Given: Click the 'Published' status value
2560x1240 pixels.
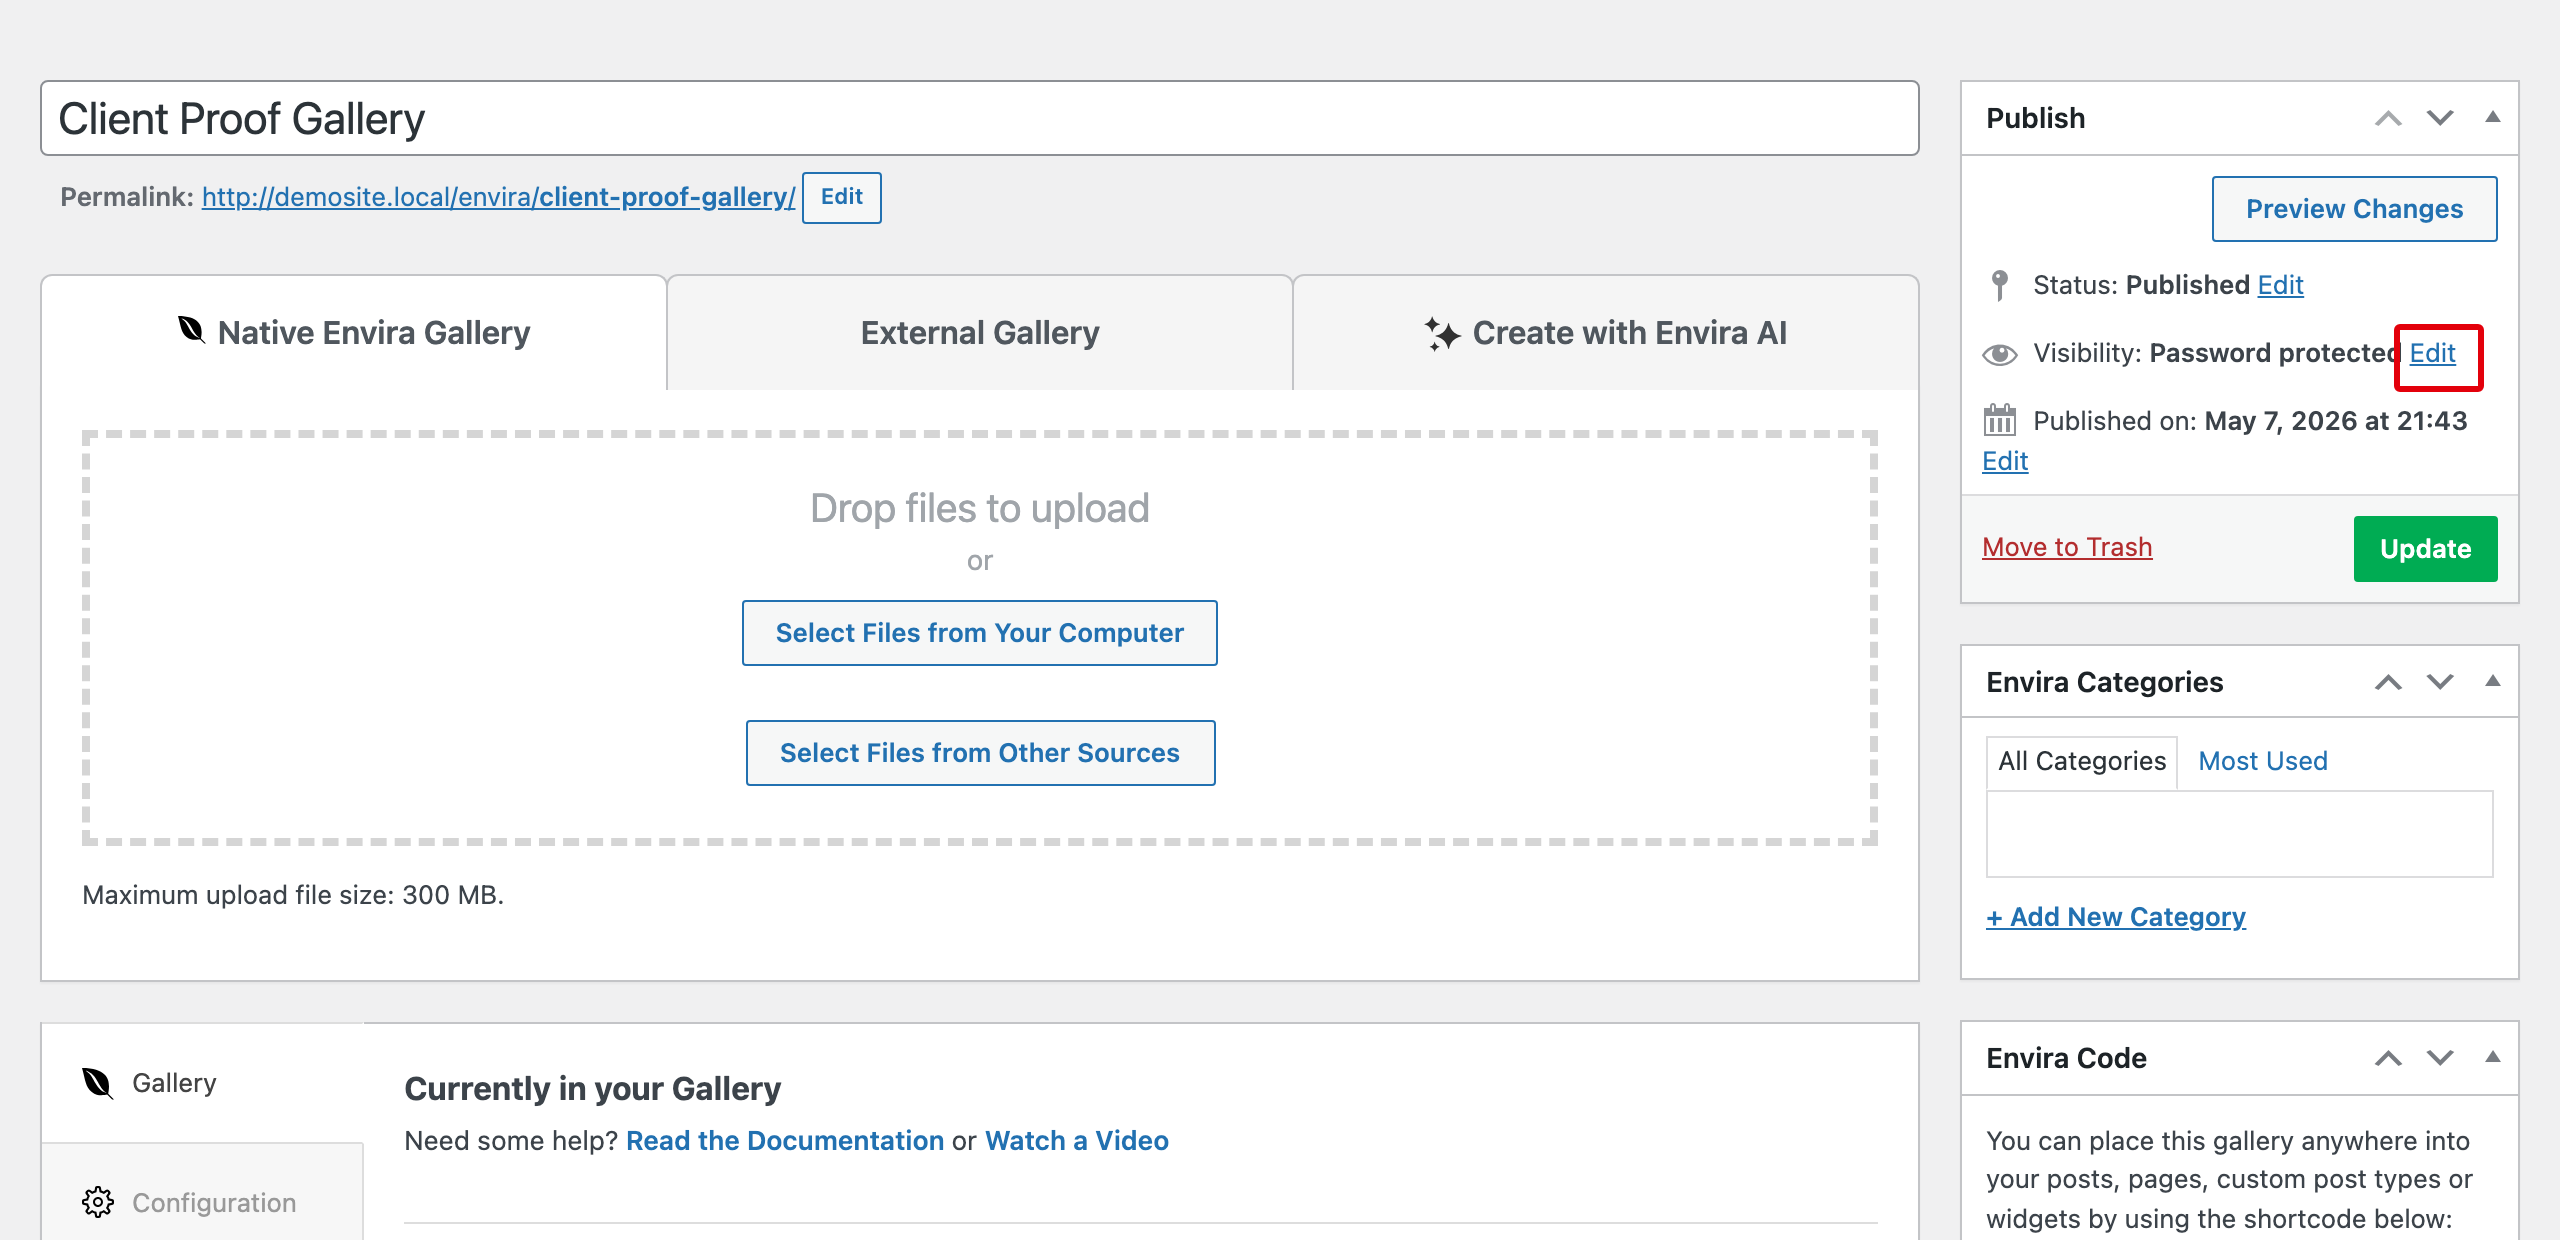Looking at the screenshot, I should (2188, 286).
